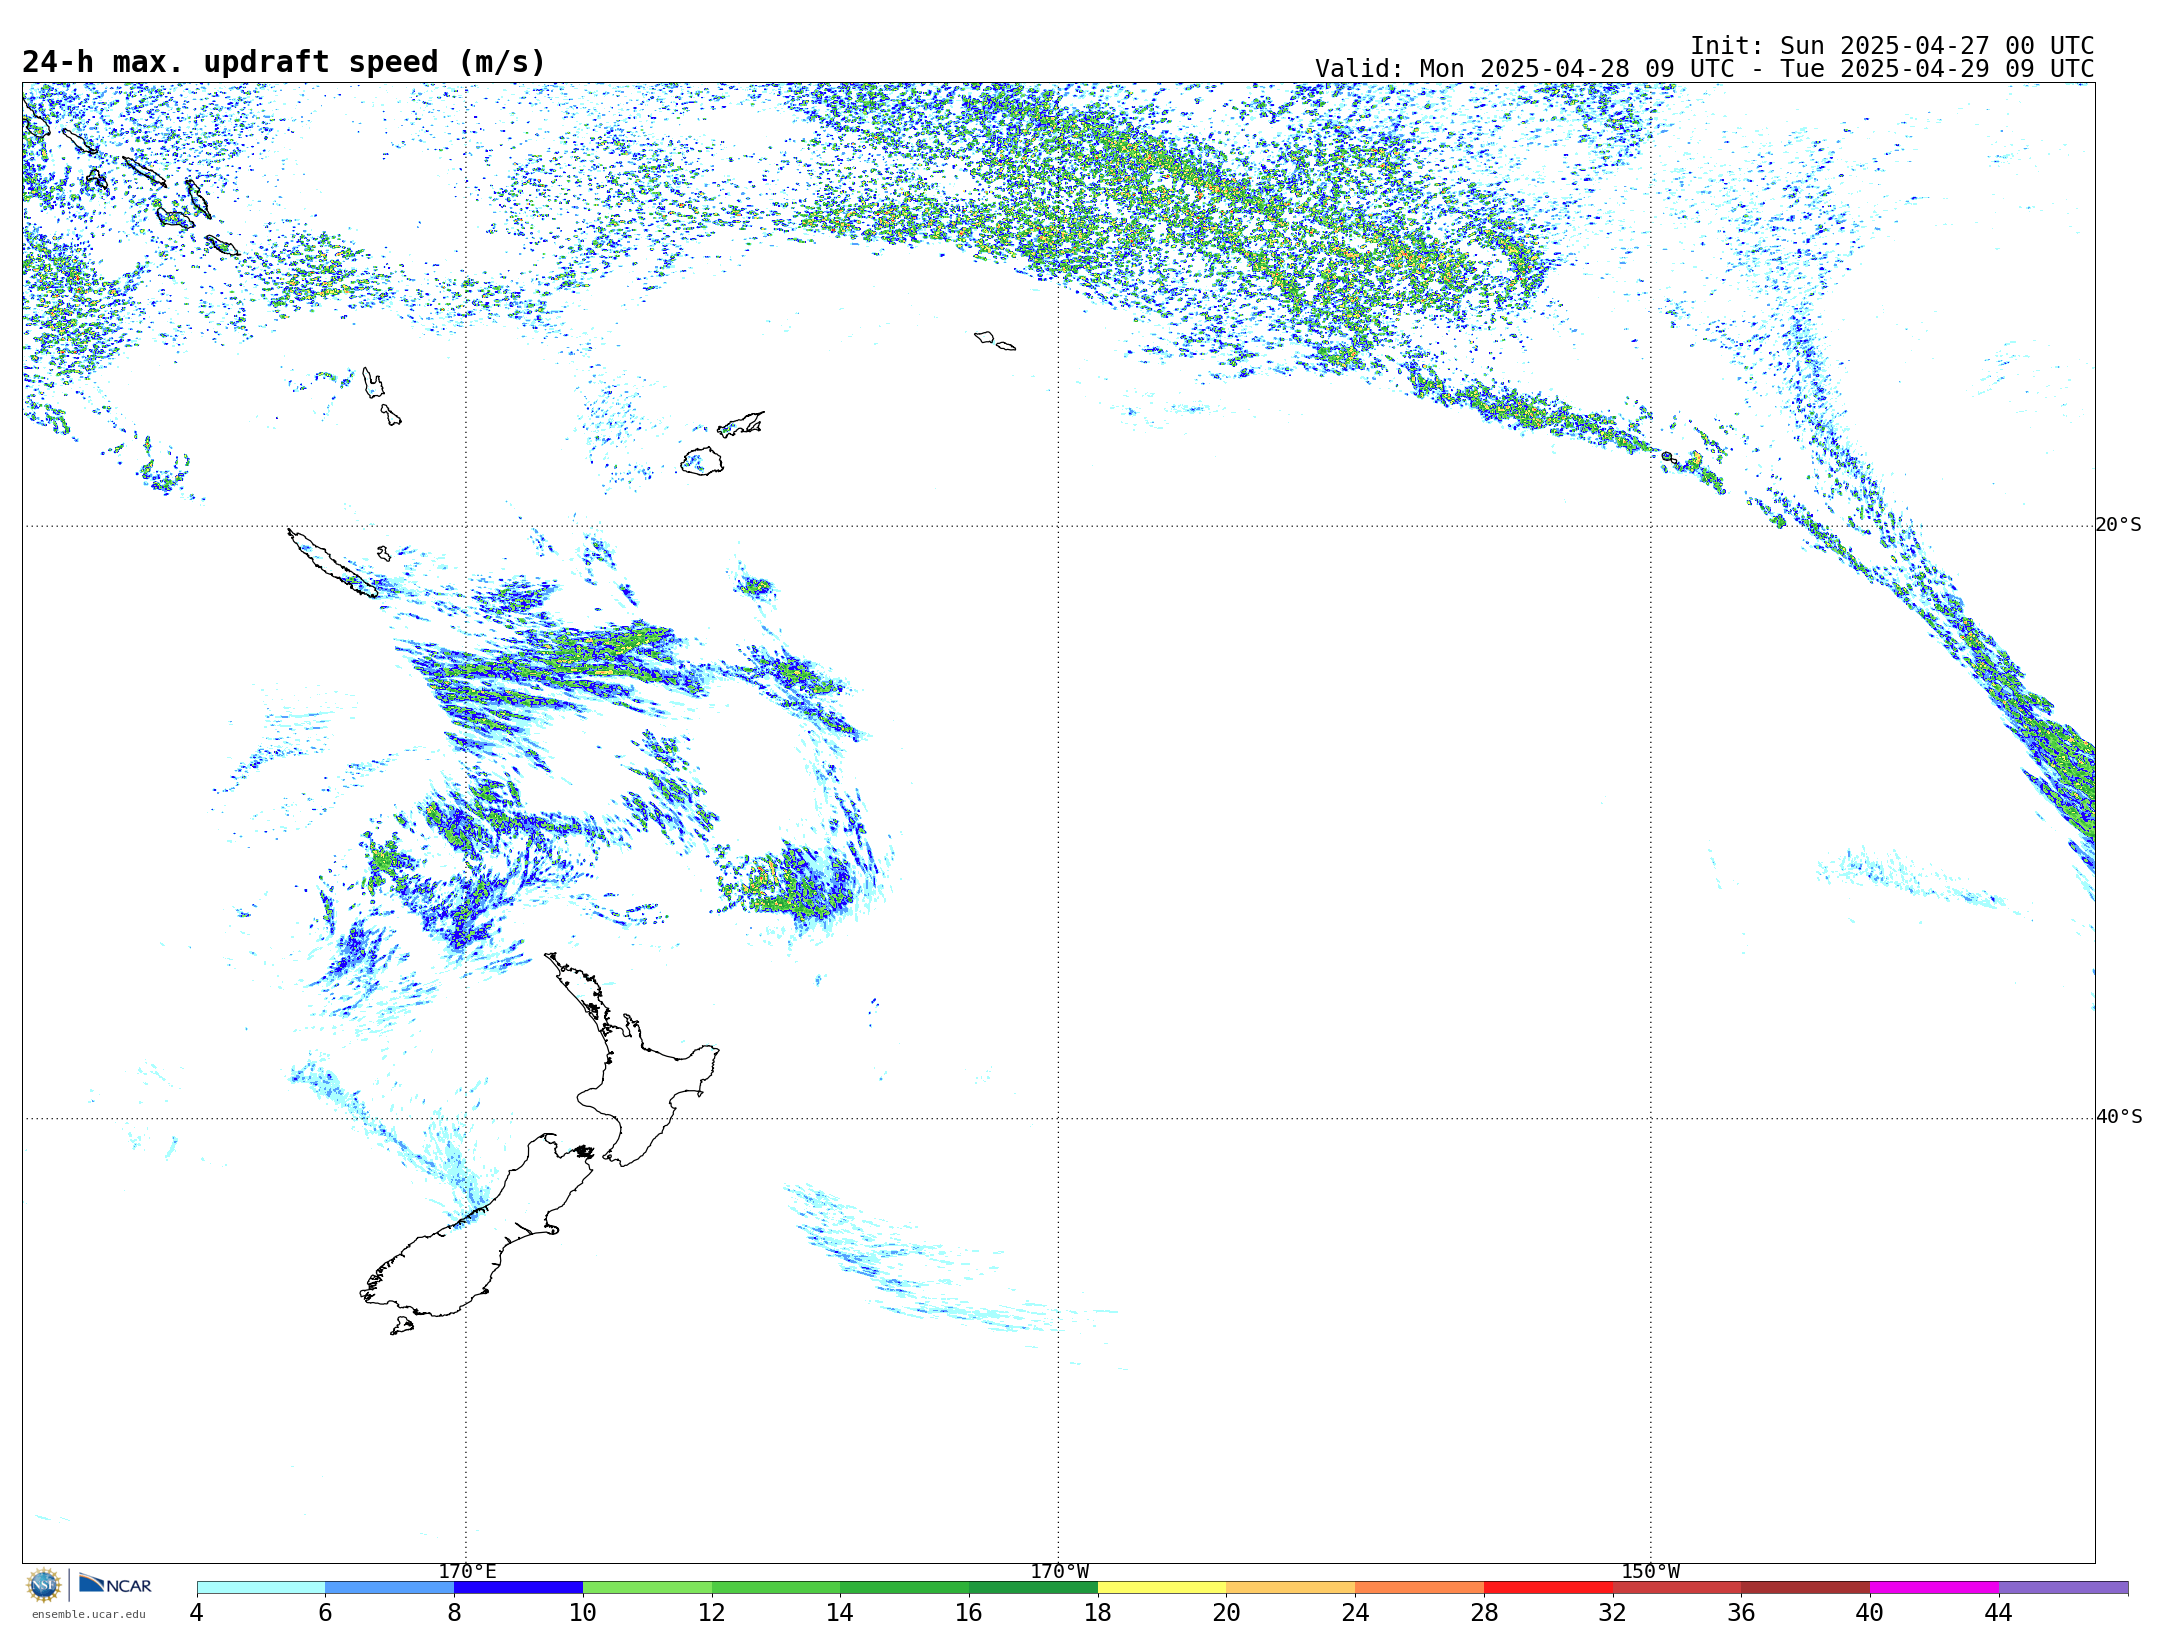Click the NSF logo
This screenshot has height=1626, width=2160.
pos(44,1585)
